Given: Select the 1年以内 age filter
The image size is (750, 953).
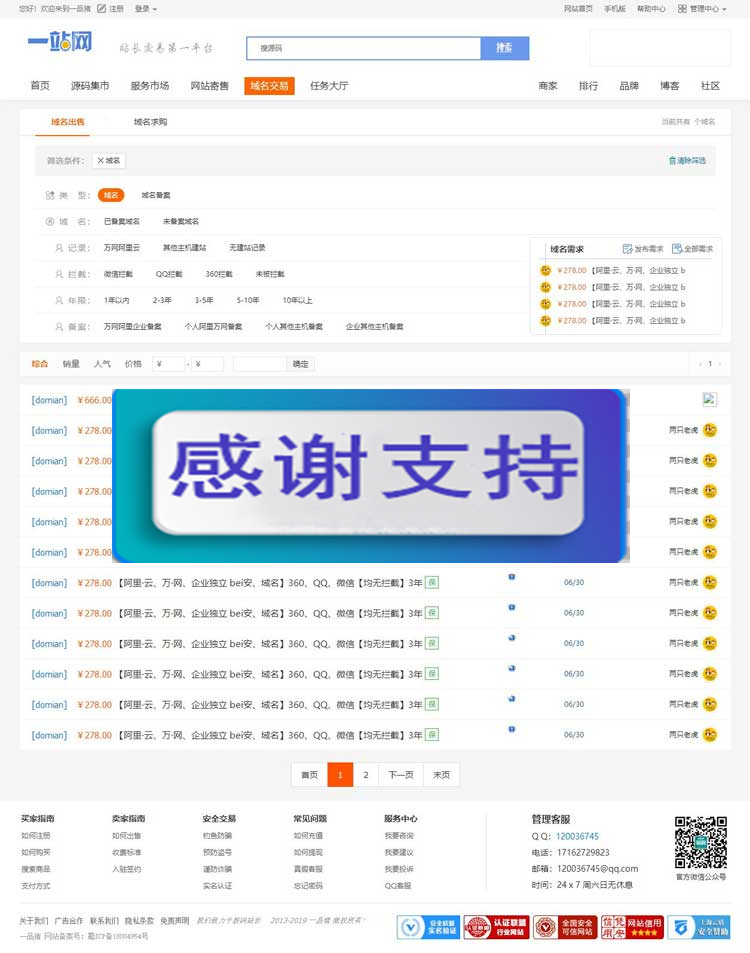Looking at the screenshot, I should [116, 300].
